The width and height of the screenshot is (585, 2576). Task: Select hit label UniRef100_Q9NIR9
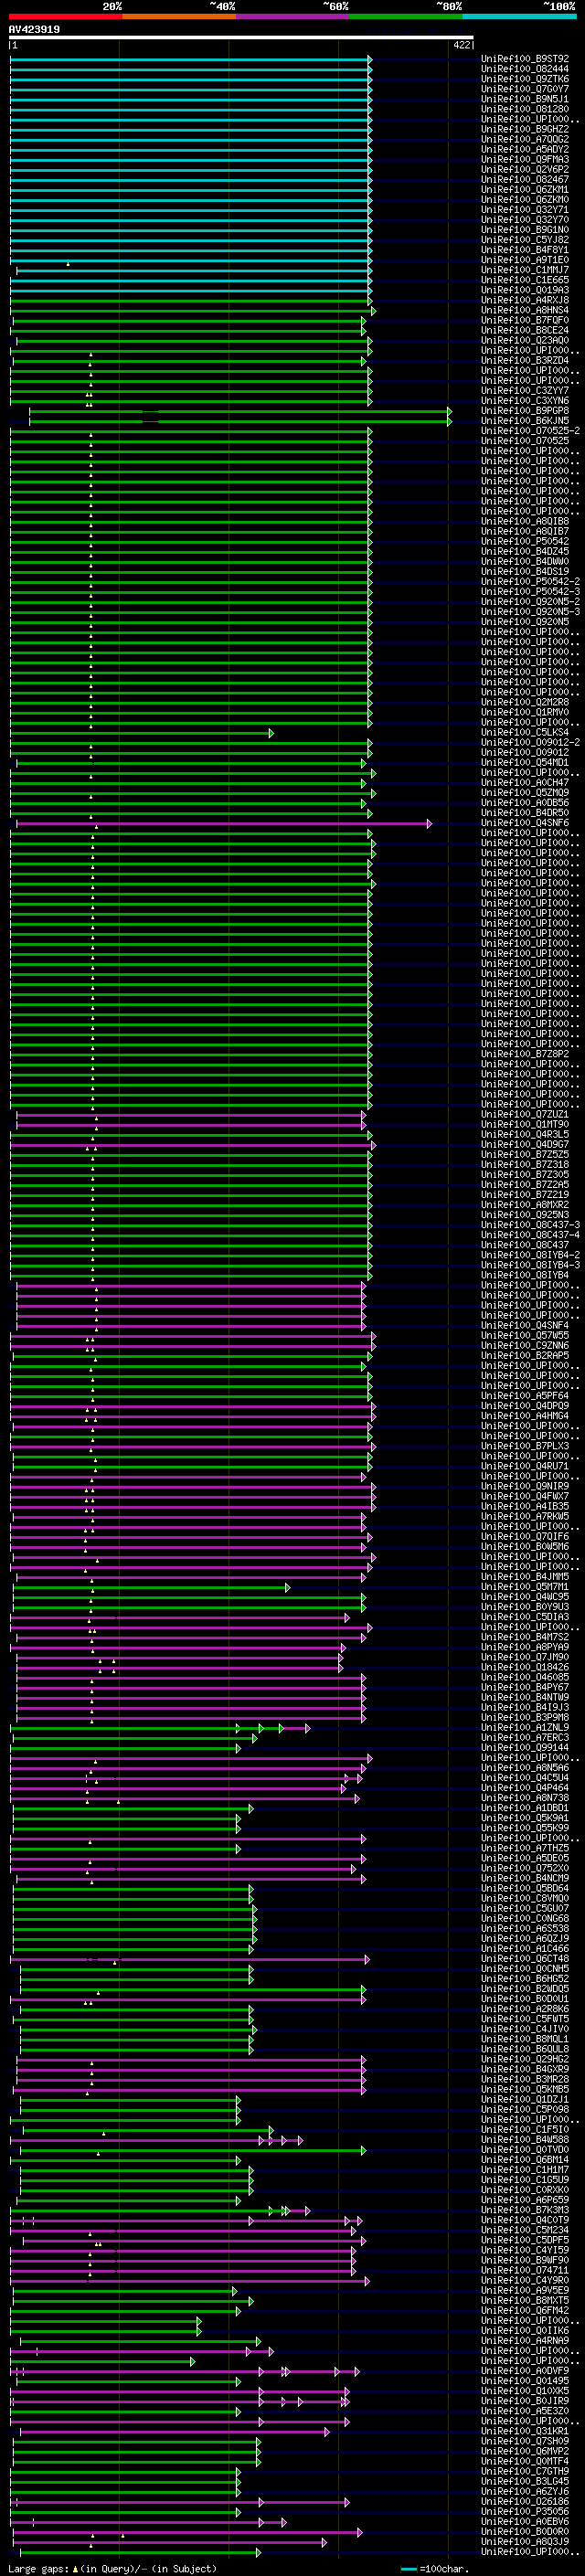[525, 1486]
